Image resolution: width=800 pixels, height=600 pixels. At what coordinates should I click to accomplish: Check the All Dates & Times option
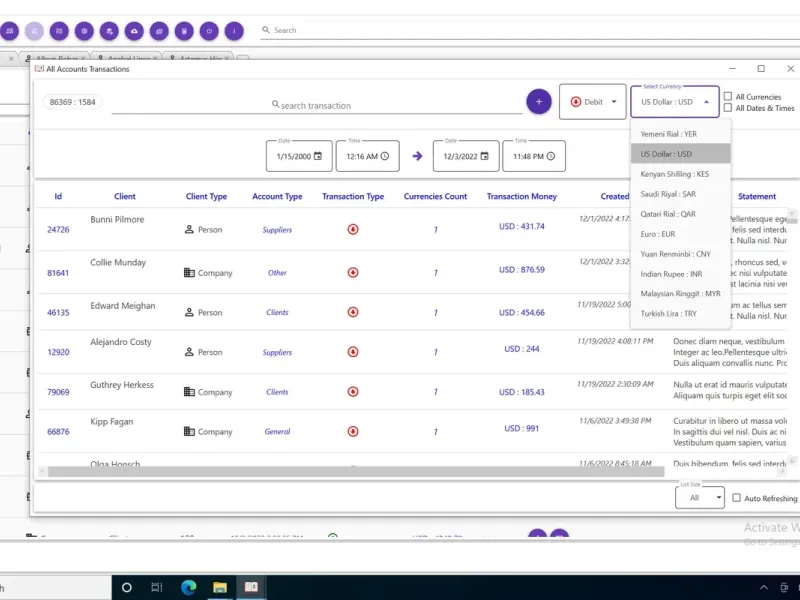(x=728, y=108)
